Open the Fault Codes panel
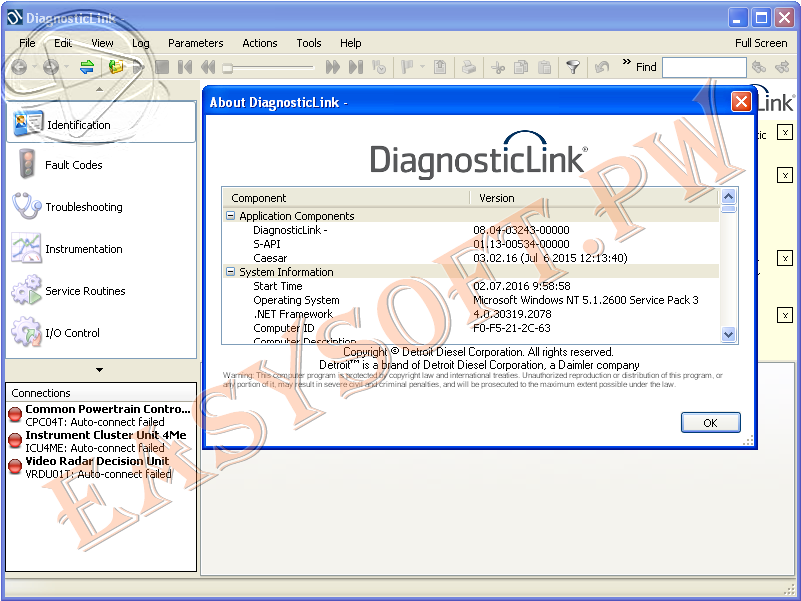This screenshot has height=601, width=801. tap(101, 165)
